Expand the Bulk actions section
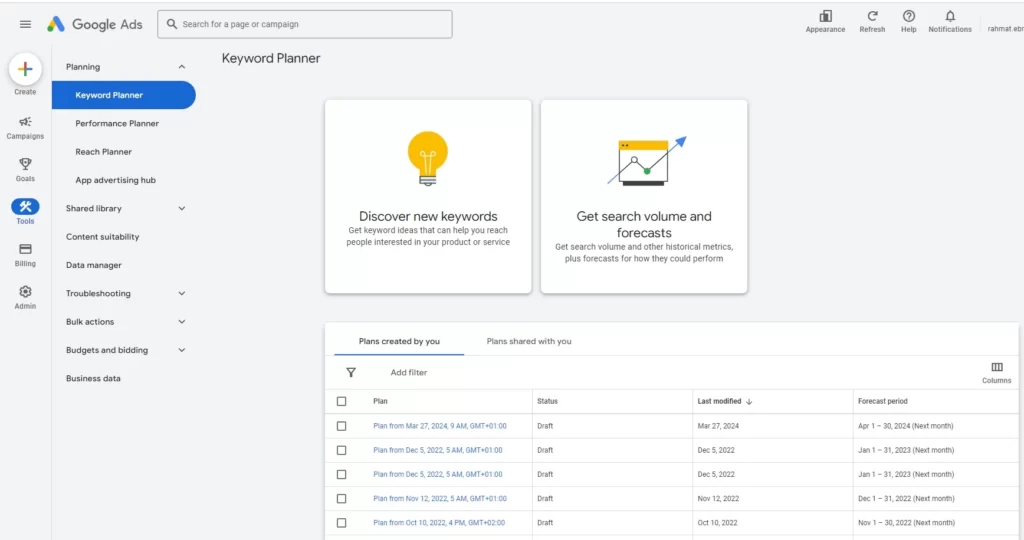Viewport: 1024px width, 540px height. pos(182,321)
